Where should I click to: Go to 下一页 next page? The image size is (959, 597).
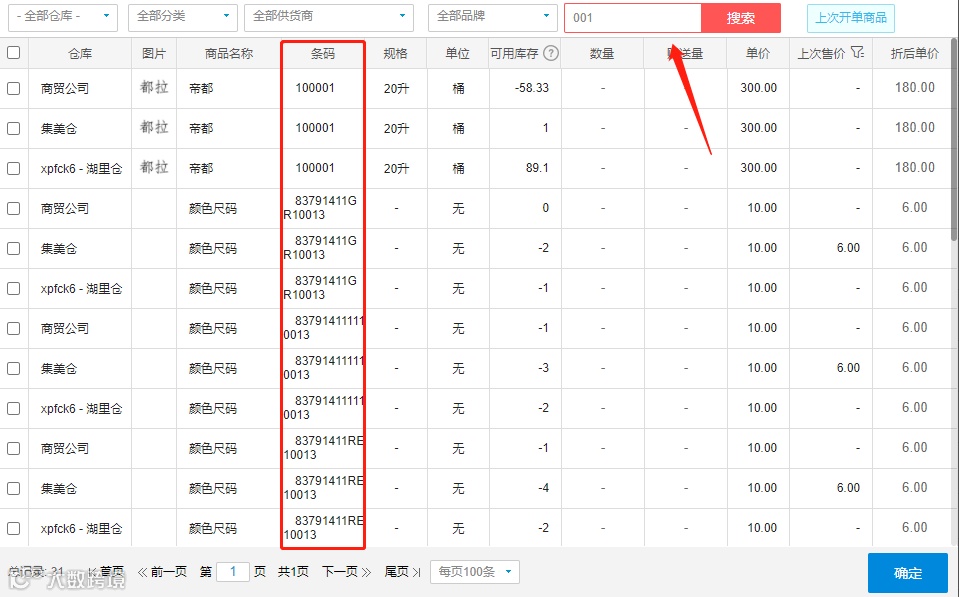[x=347, y=572]
